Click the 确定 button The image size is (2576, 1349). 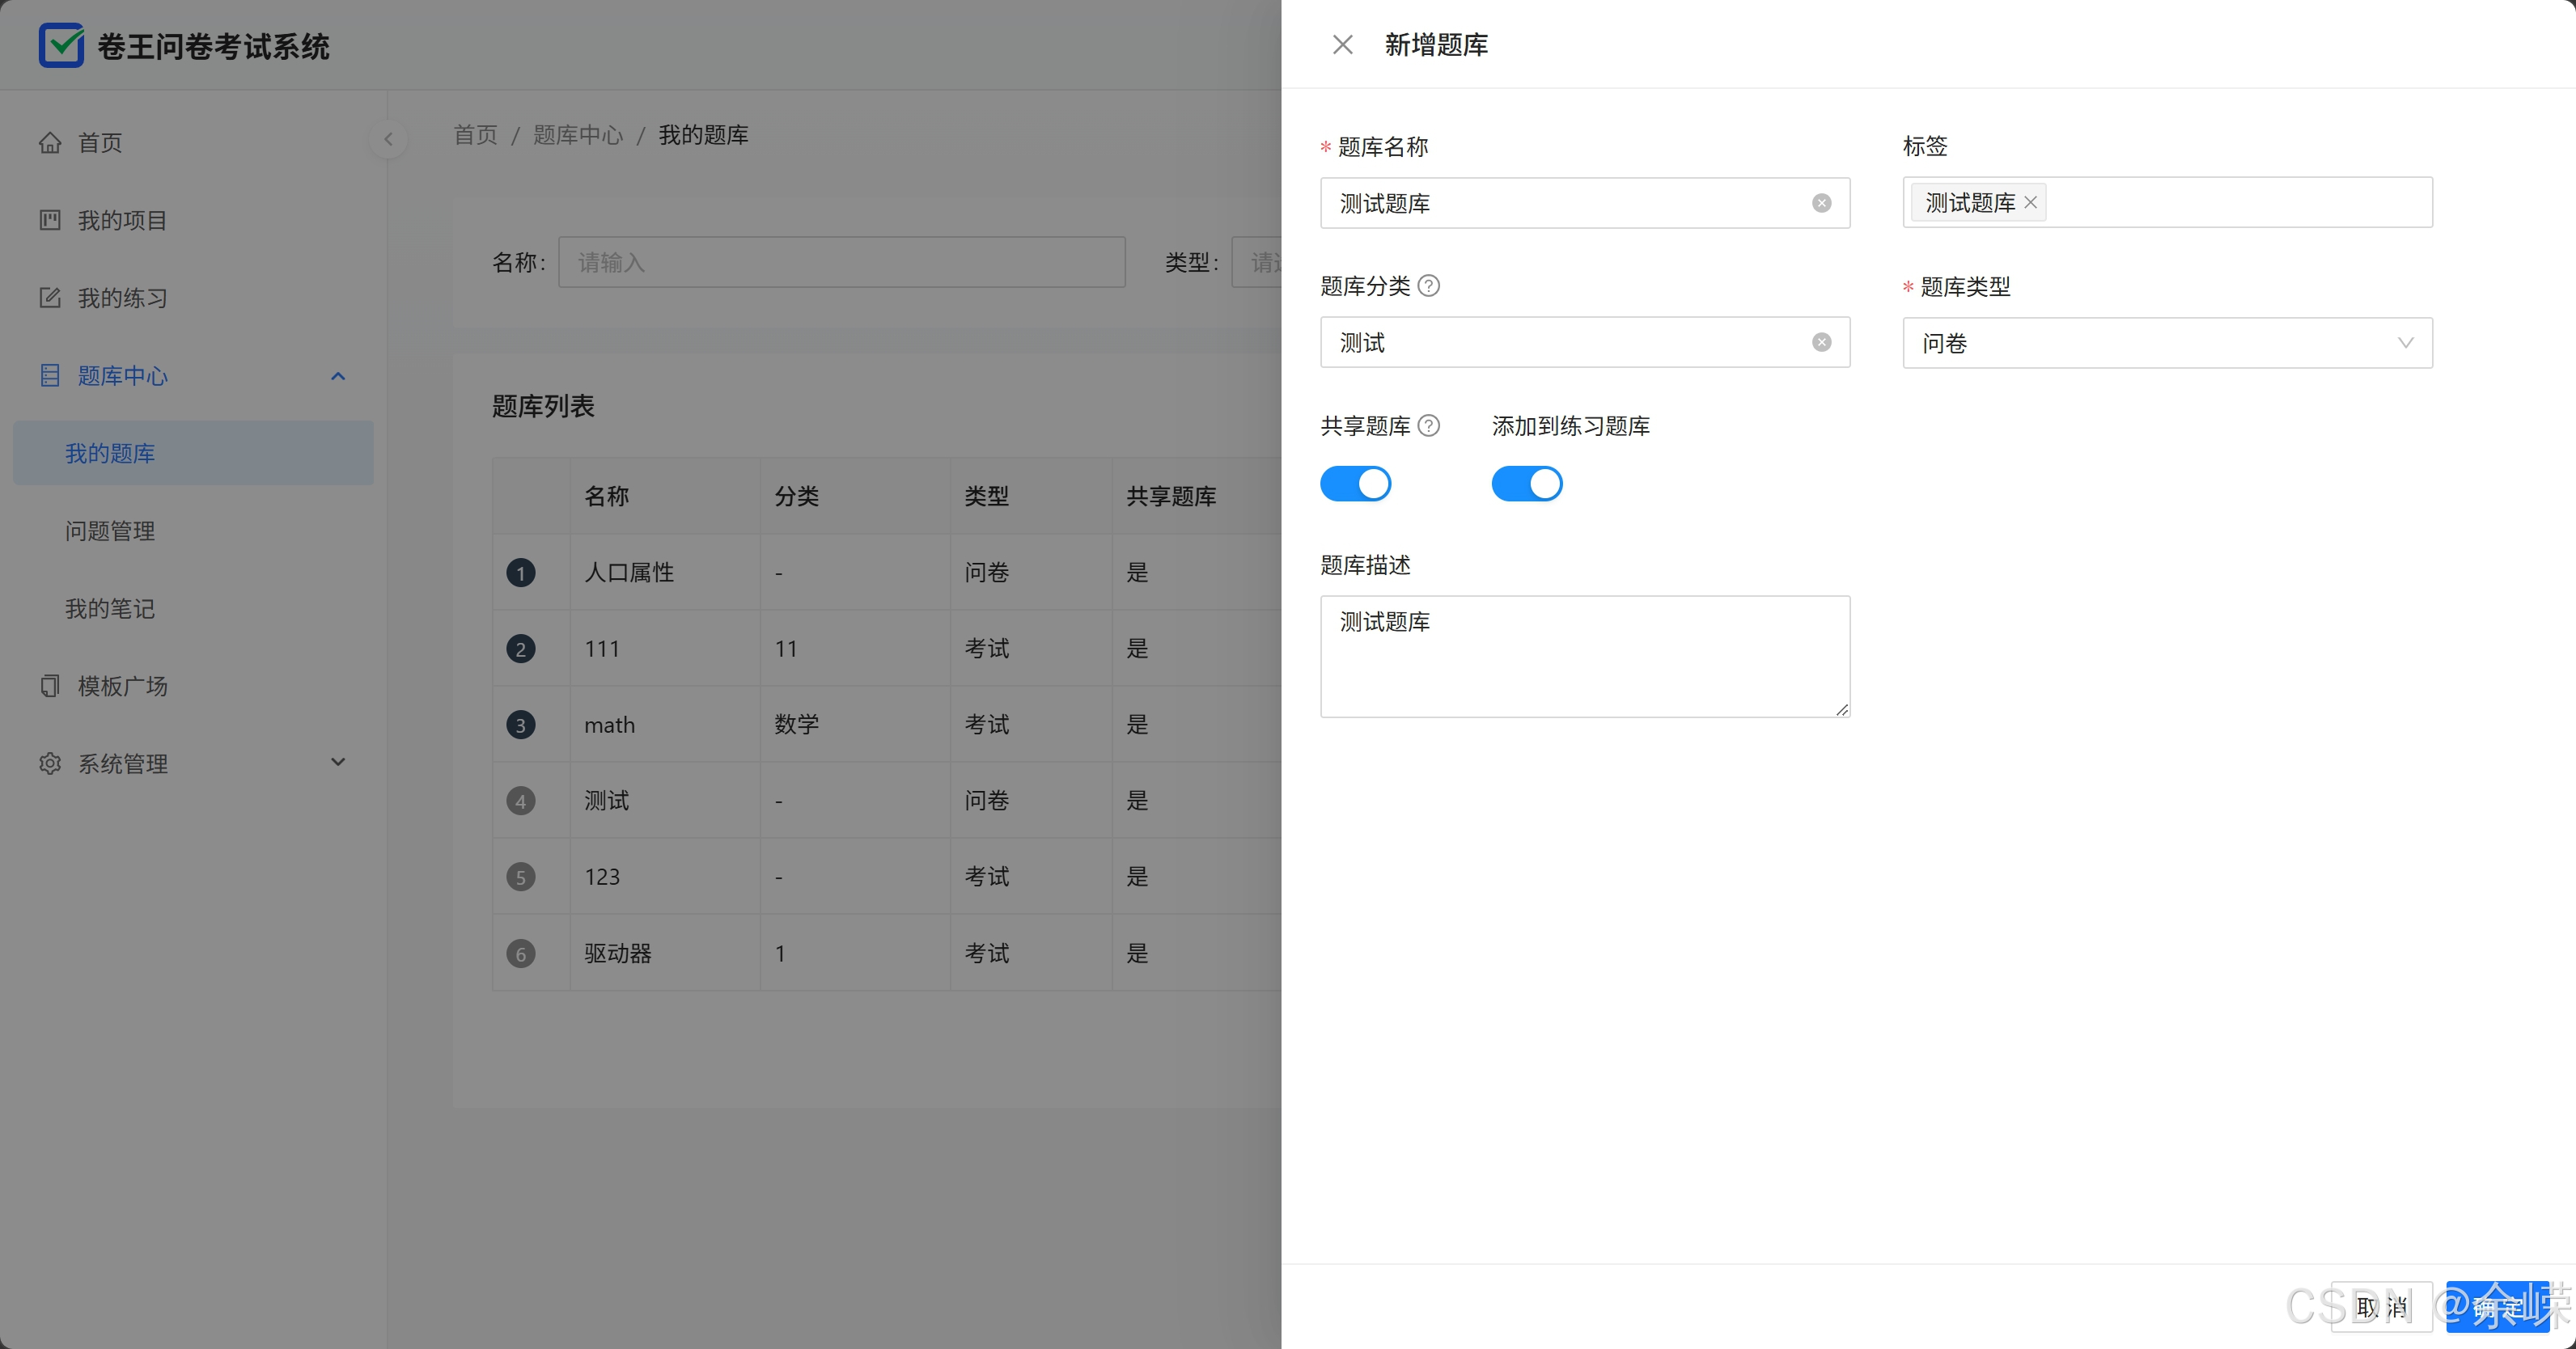coord(2497,1307)
